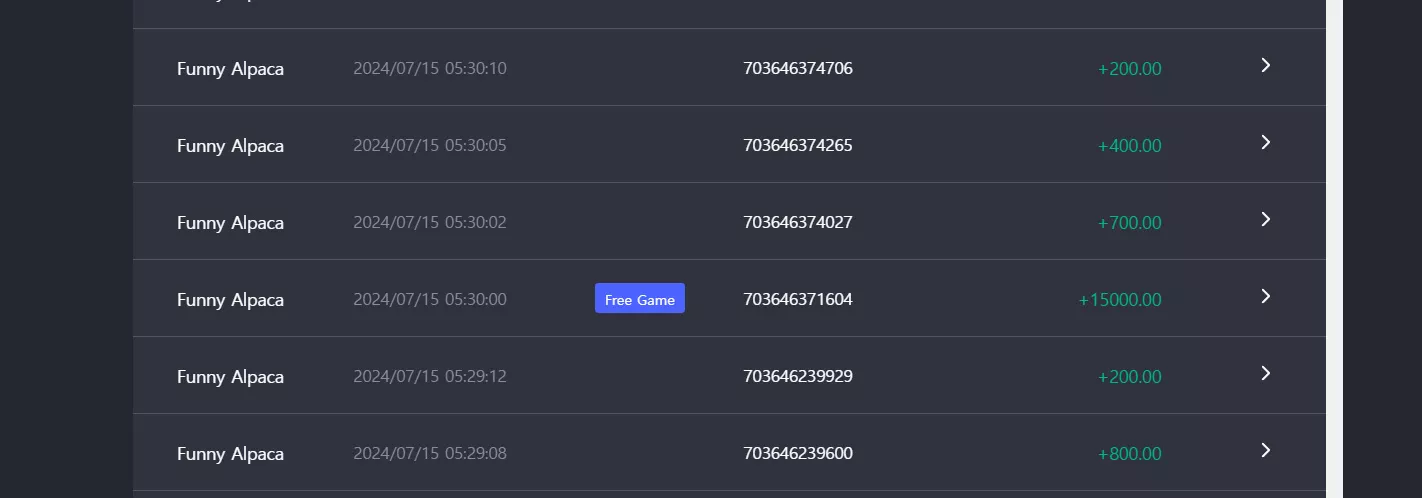Select transaction ID 703646374706
1422x498 pixels.
(798, 69)
